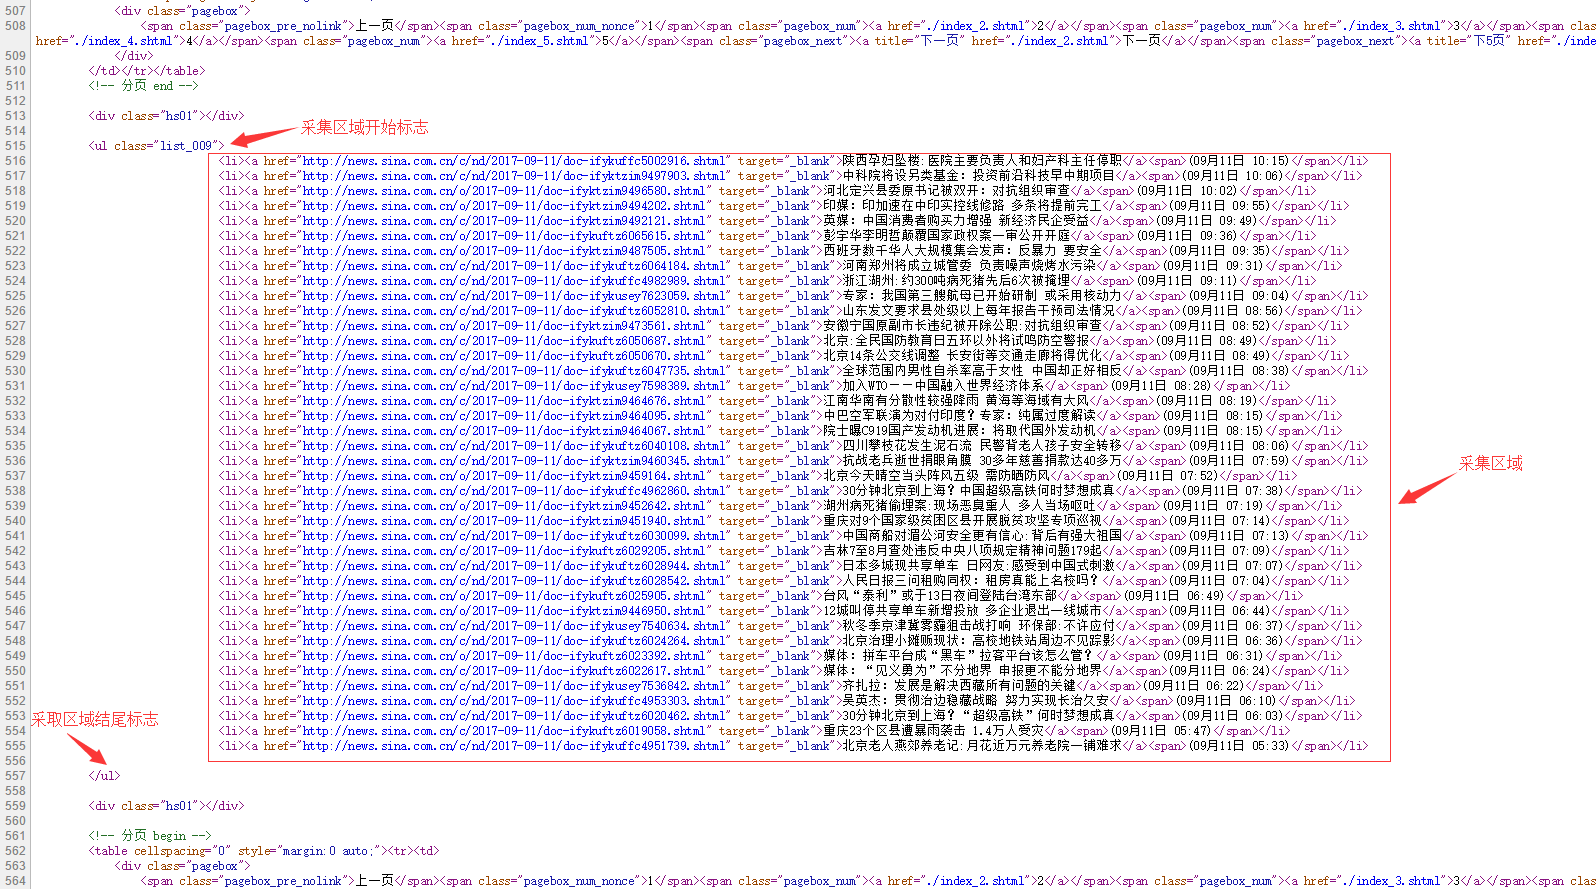Click the 采取区域结尾标志 annotation text
This screenshot has height=889, width=1596.
[x=95, y=720]
